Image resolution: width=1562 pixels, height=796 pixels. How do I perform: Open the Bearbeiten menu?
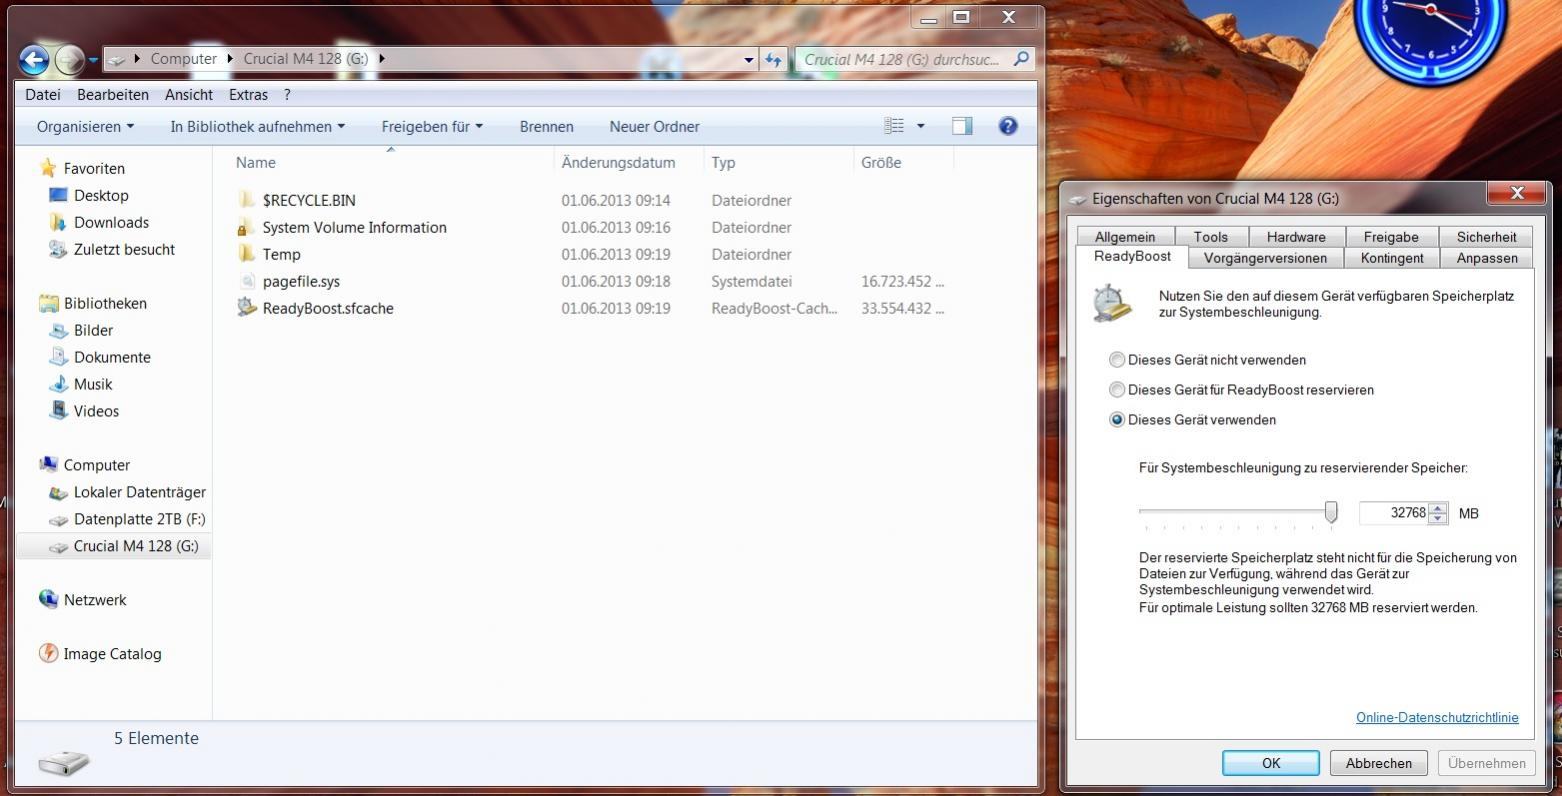(113, 94)
